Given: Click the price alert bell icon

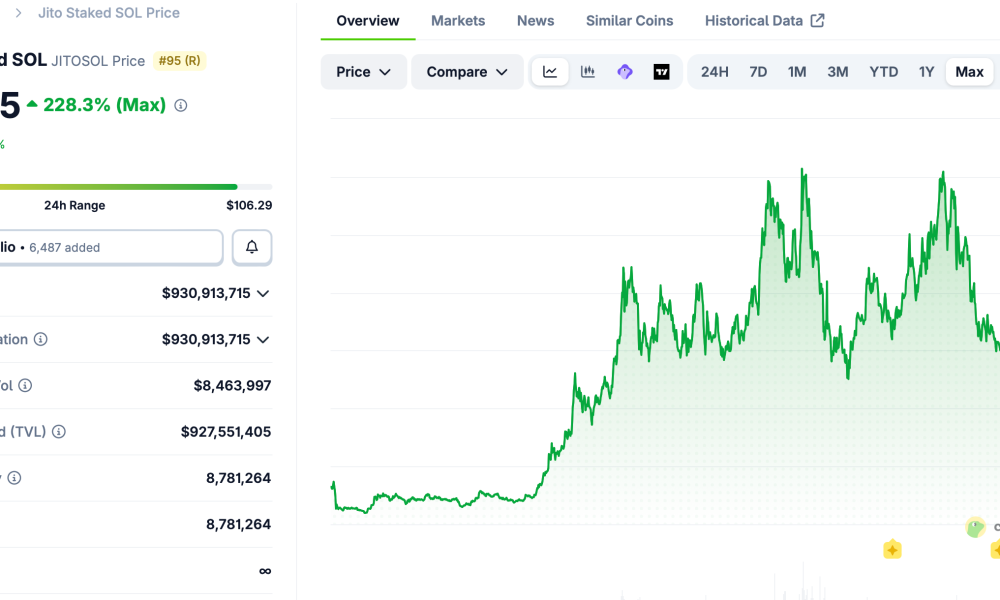Looking at the screenshot, I should (x=252, y=247).
